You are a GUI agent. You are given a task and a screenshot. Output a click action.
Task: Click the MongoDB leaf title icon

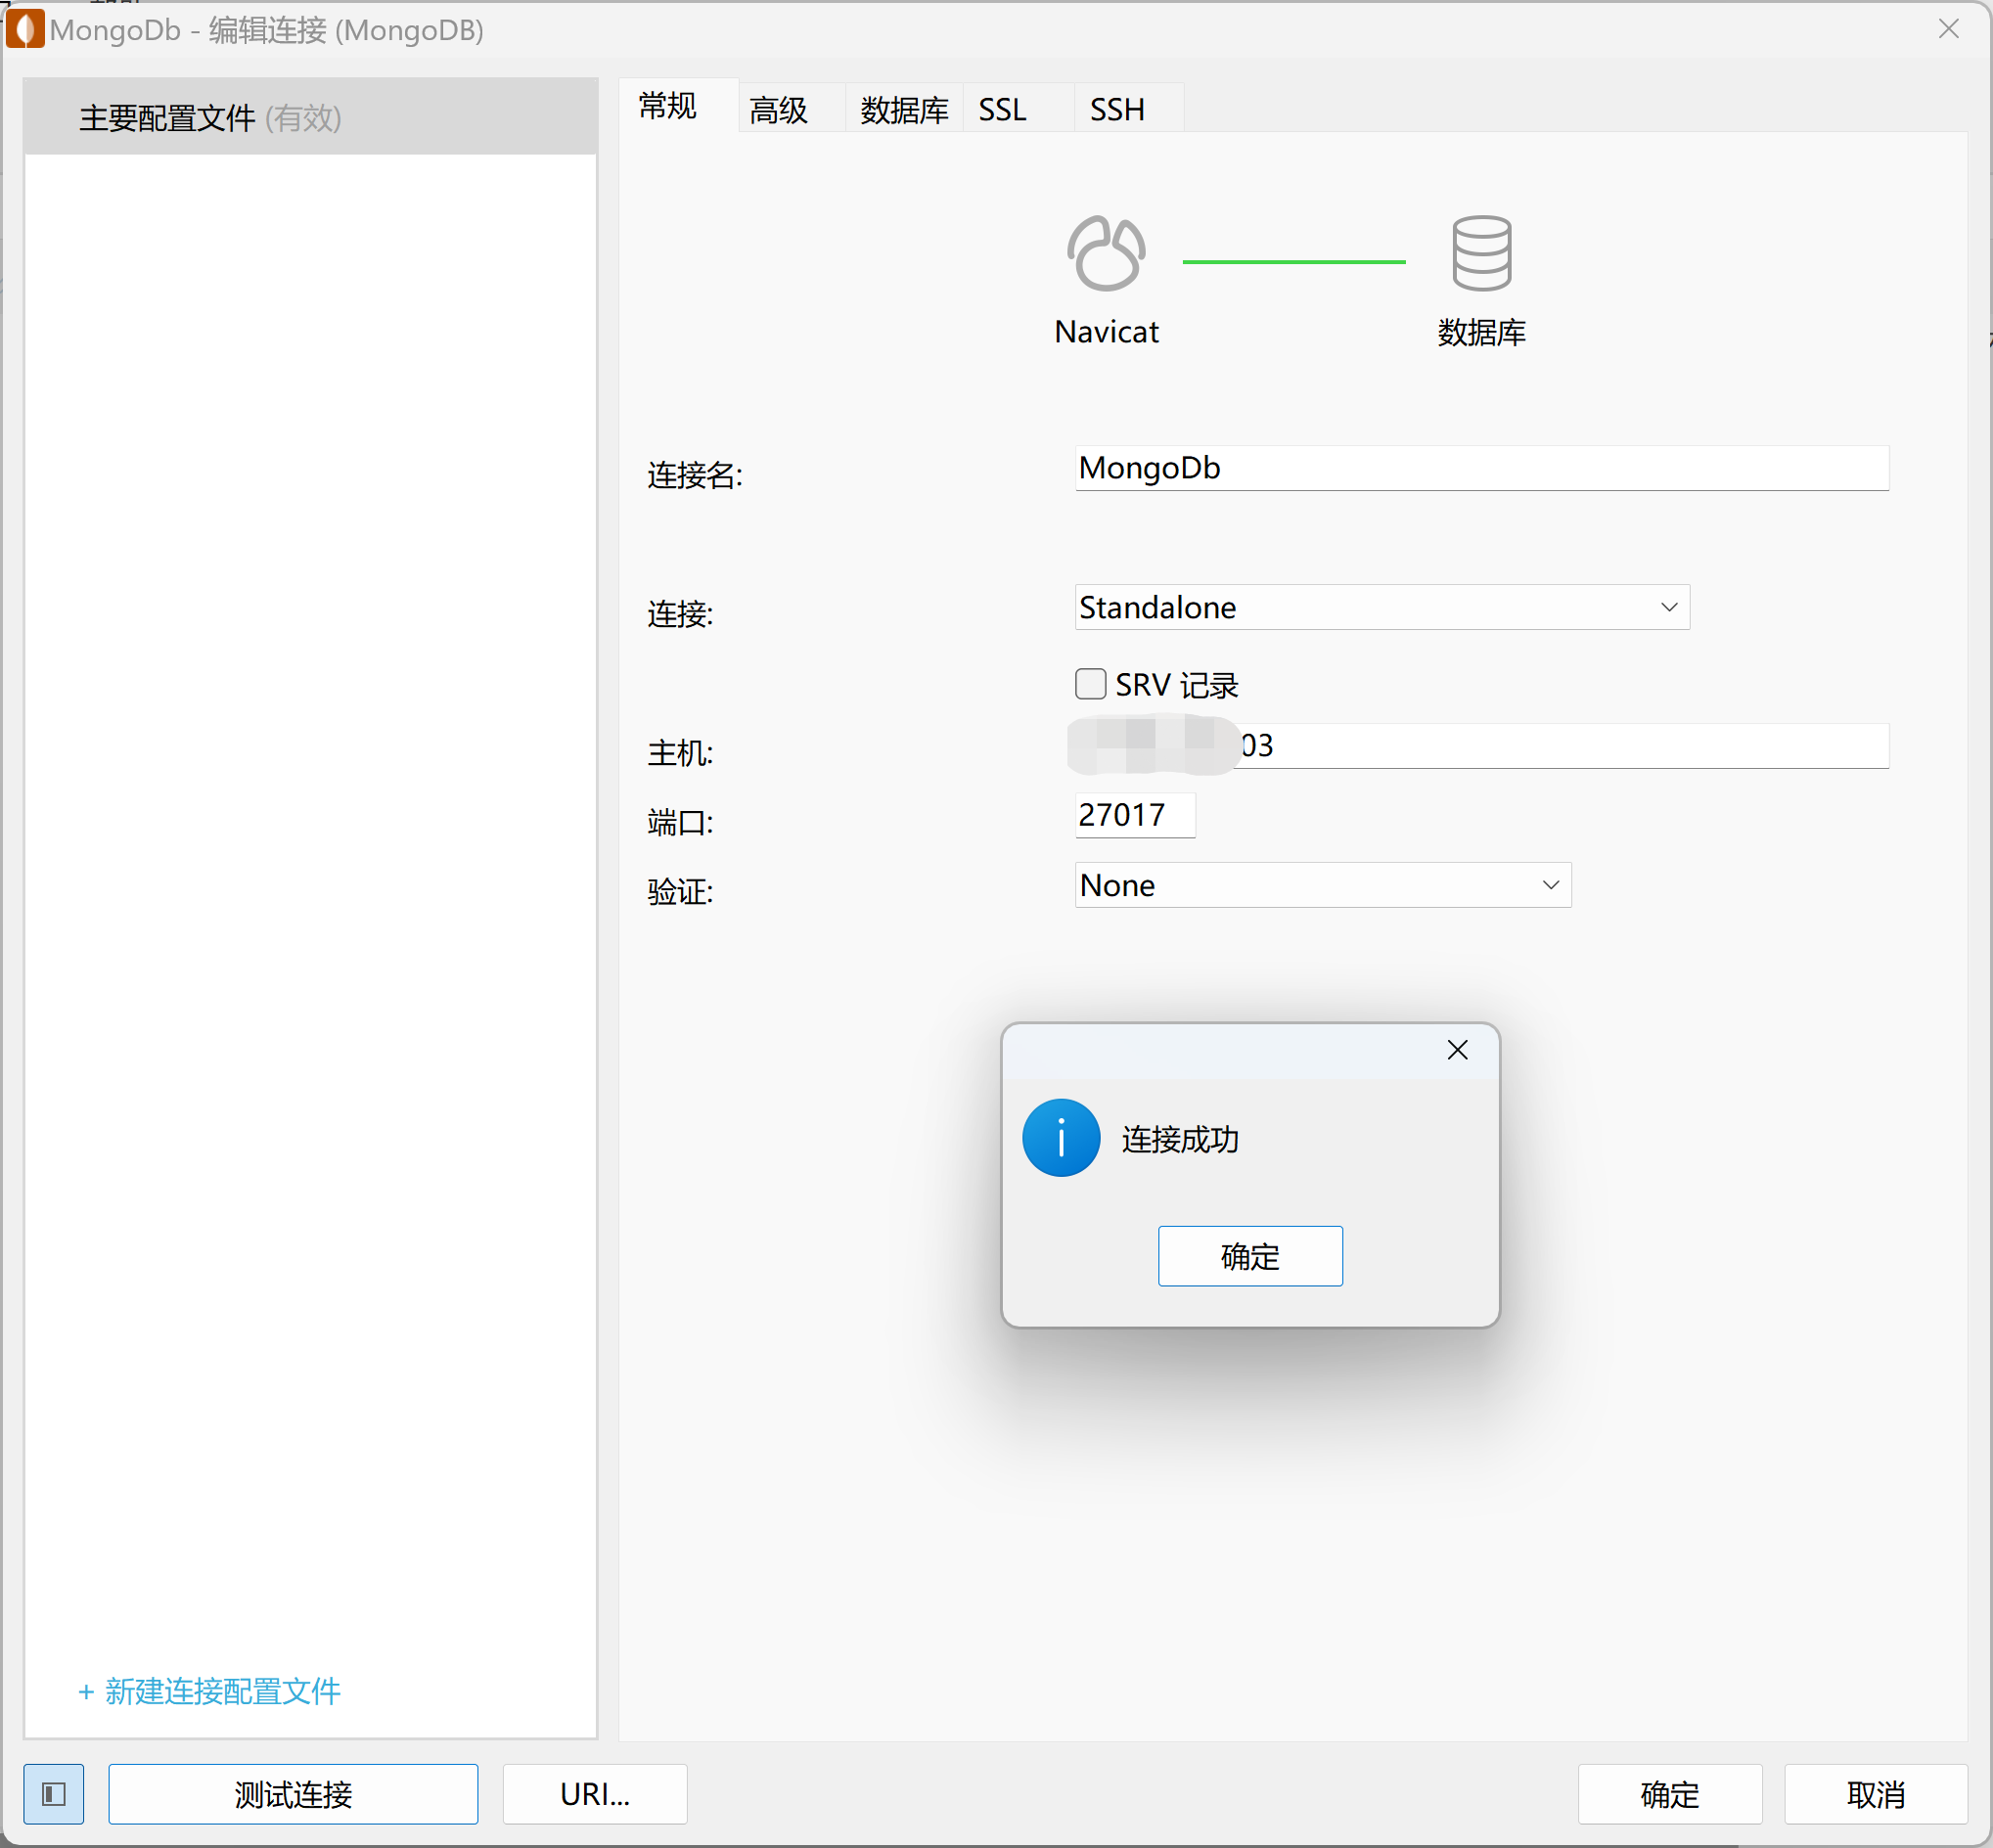click(x=25, y=29)
